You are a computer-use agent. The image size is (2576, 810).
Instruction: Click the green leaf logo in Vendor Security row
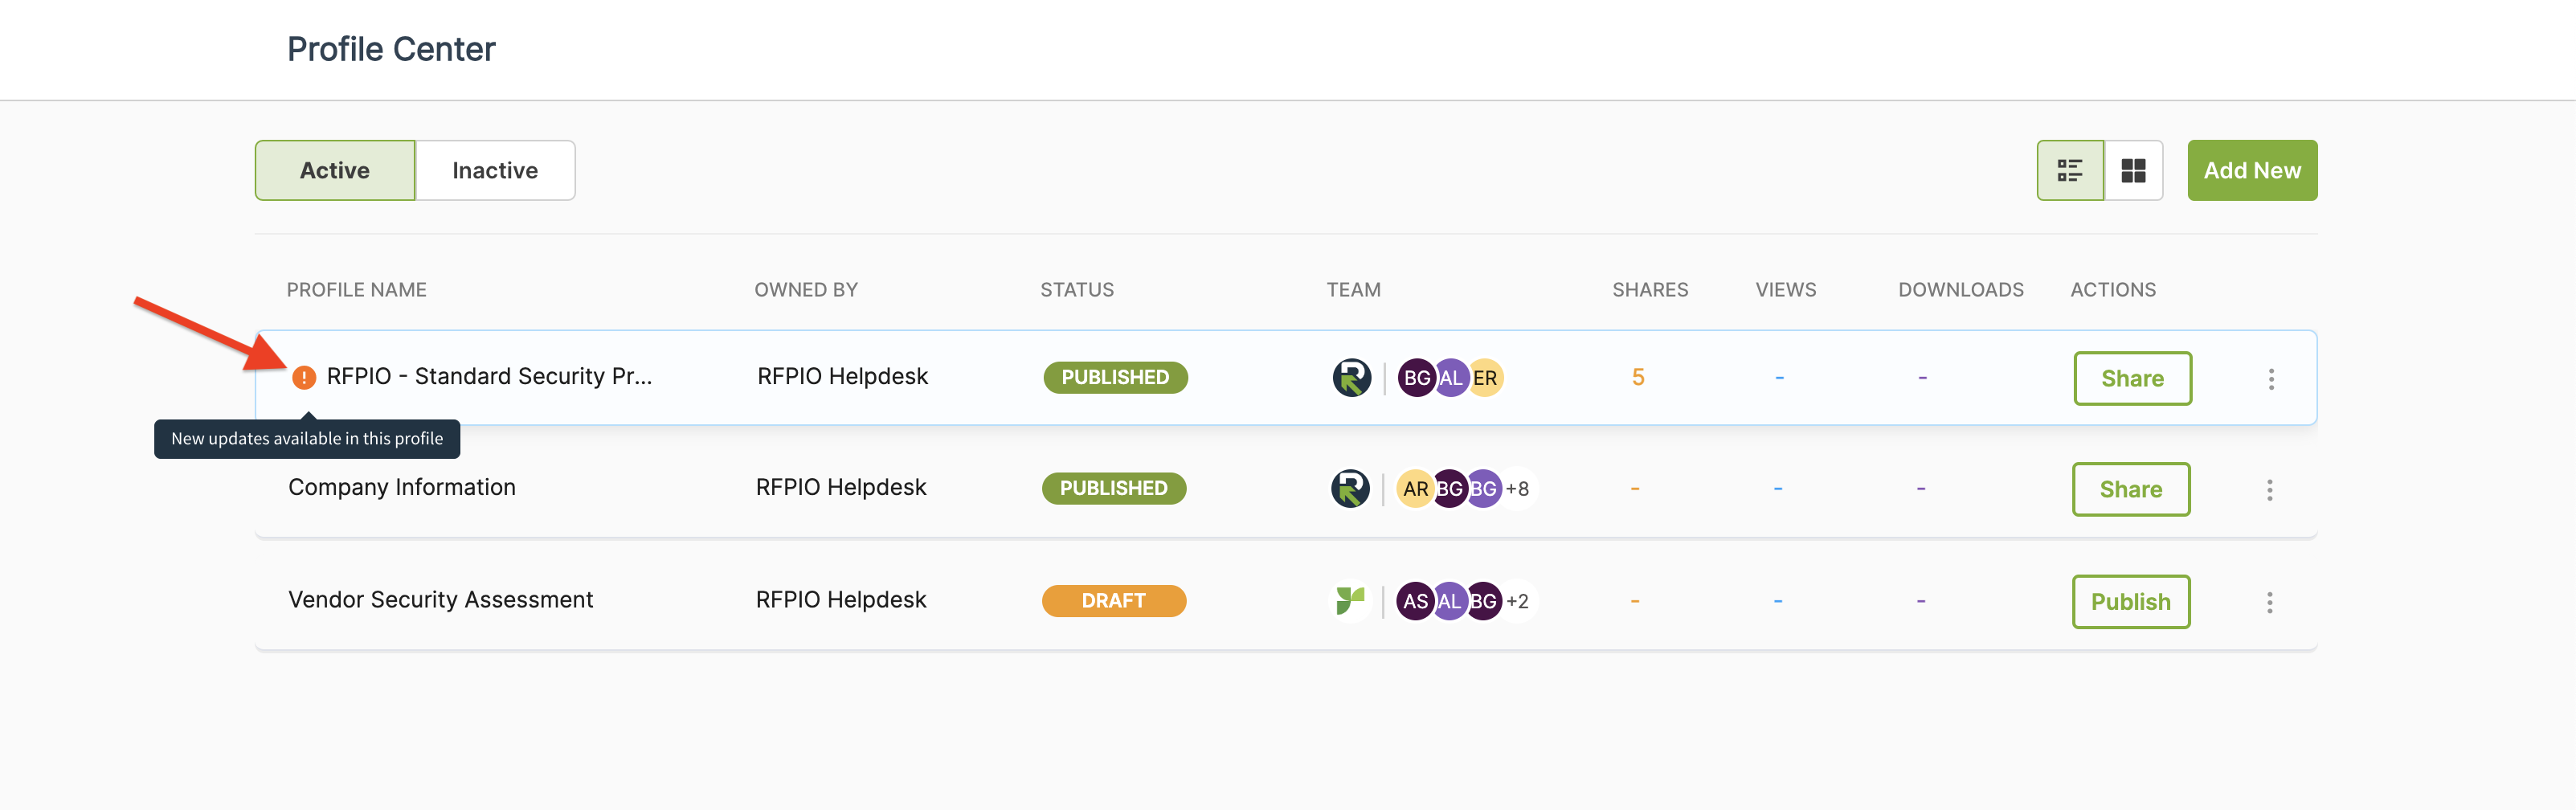pos(1350,601)
